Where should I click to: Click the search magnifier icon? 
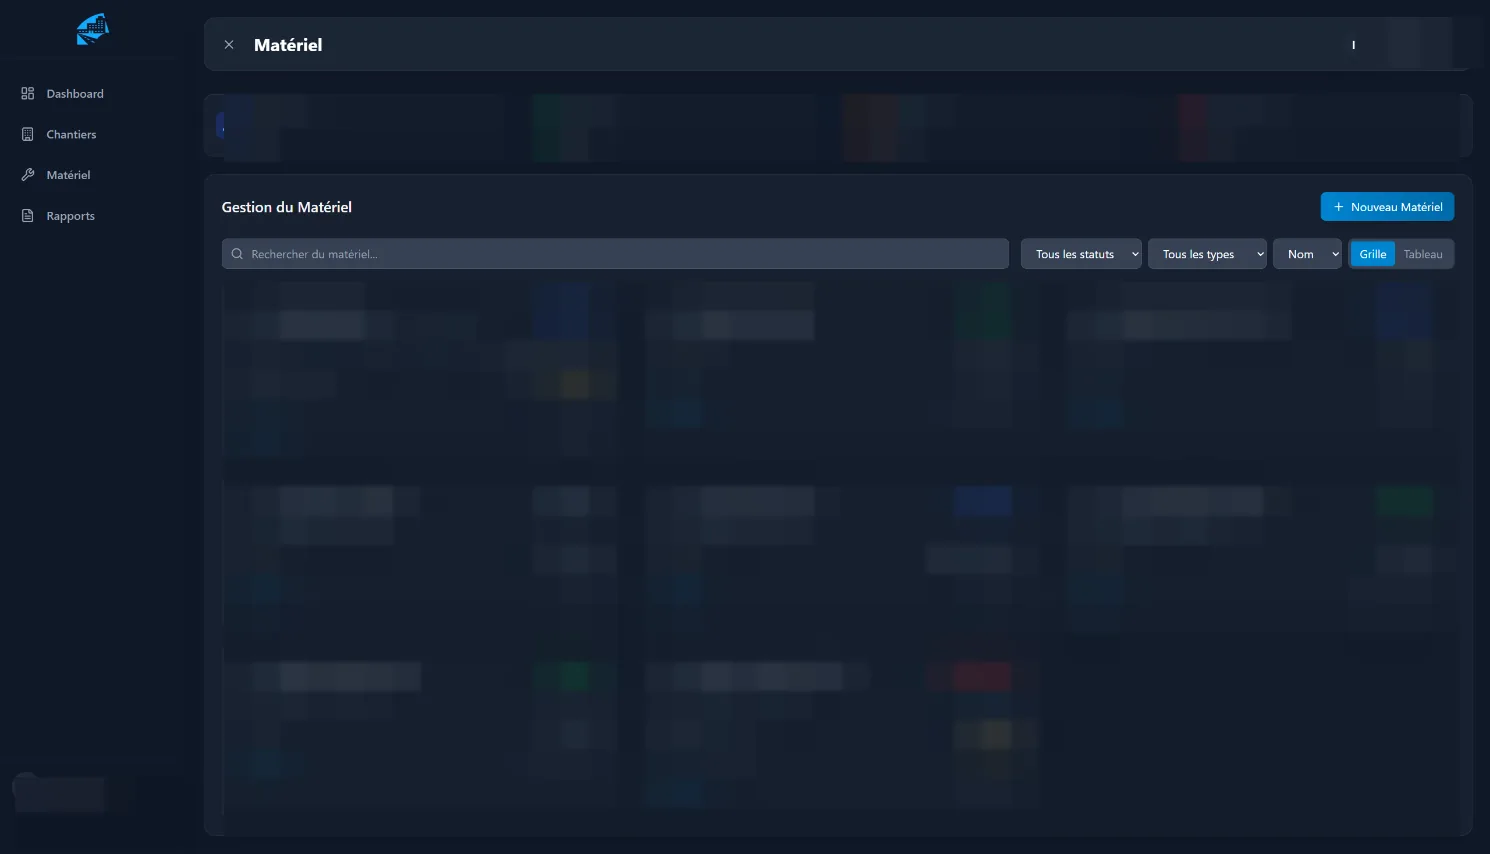point(237,254)
